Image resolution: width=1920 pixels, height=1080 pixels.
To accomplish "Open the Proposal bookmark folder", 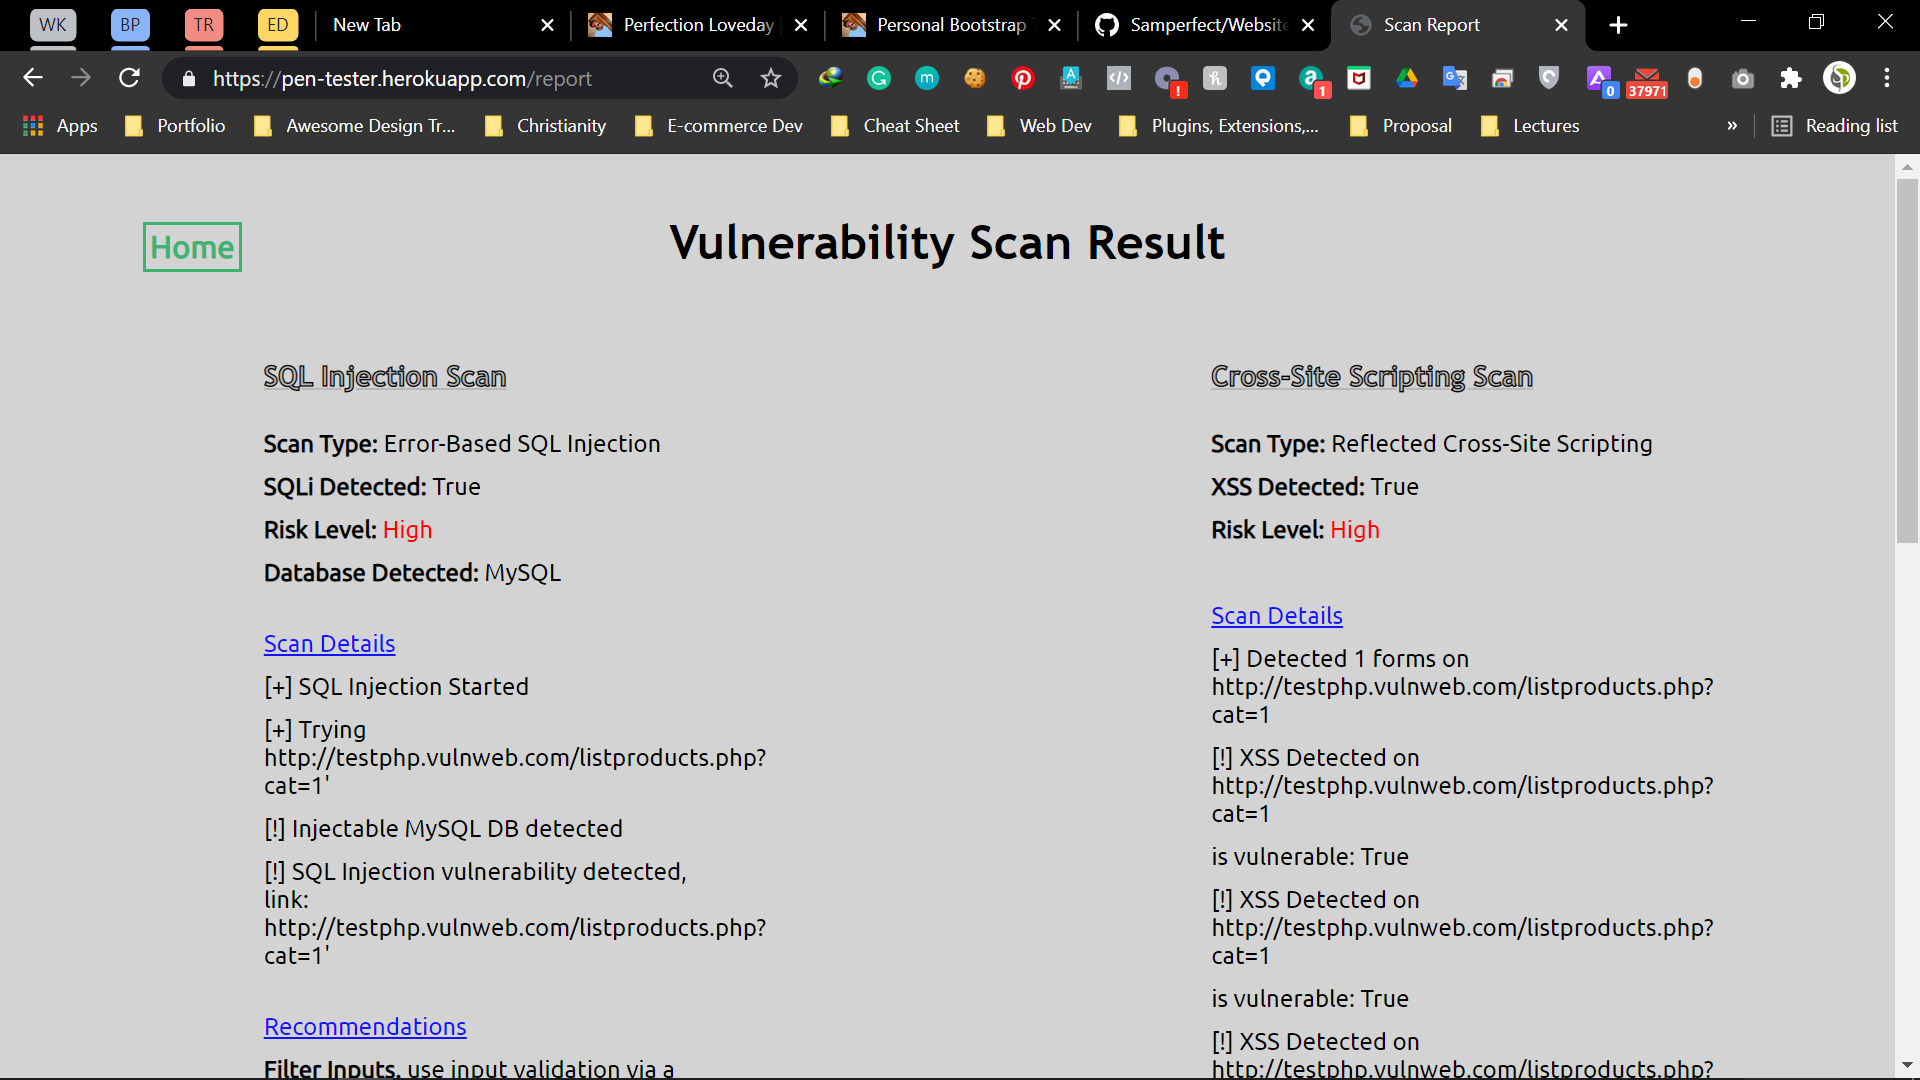I will 1401,126.
